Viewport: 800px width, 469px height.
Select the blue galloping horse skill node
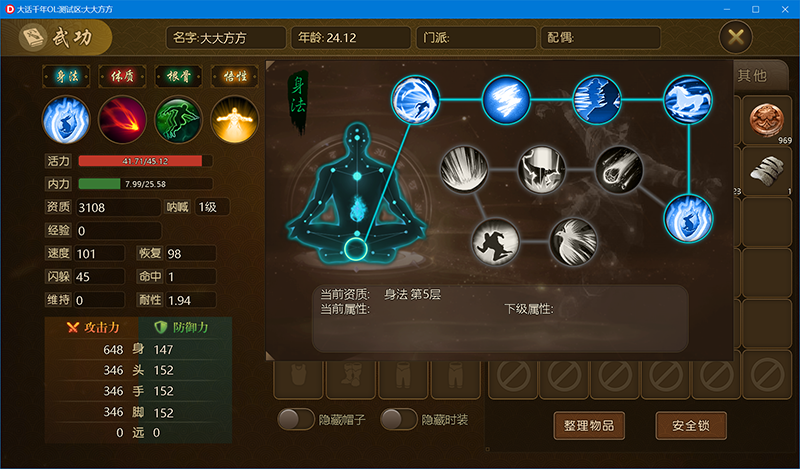point(687,100)
